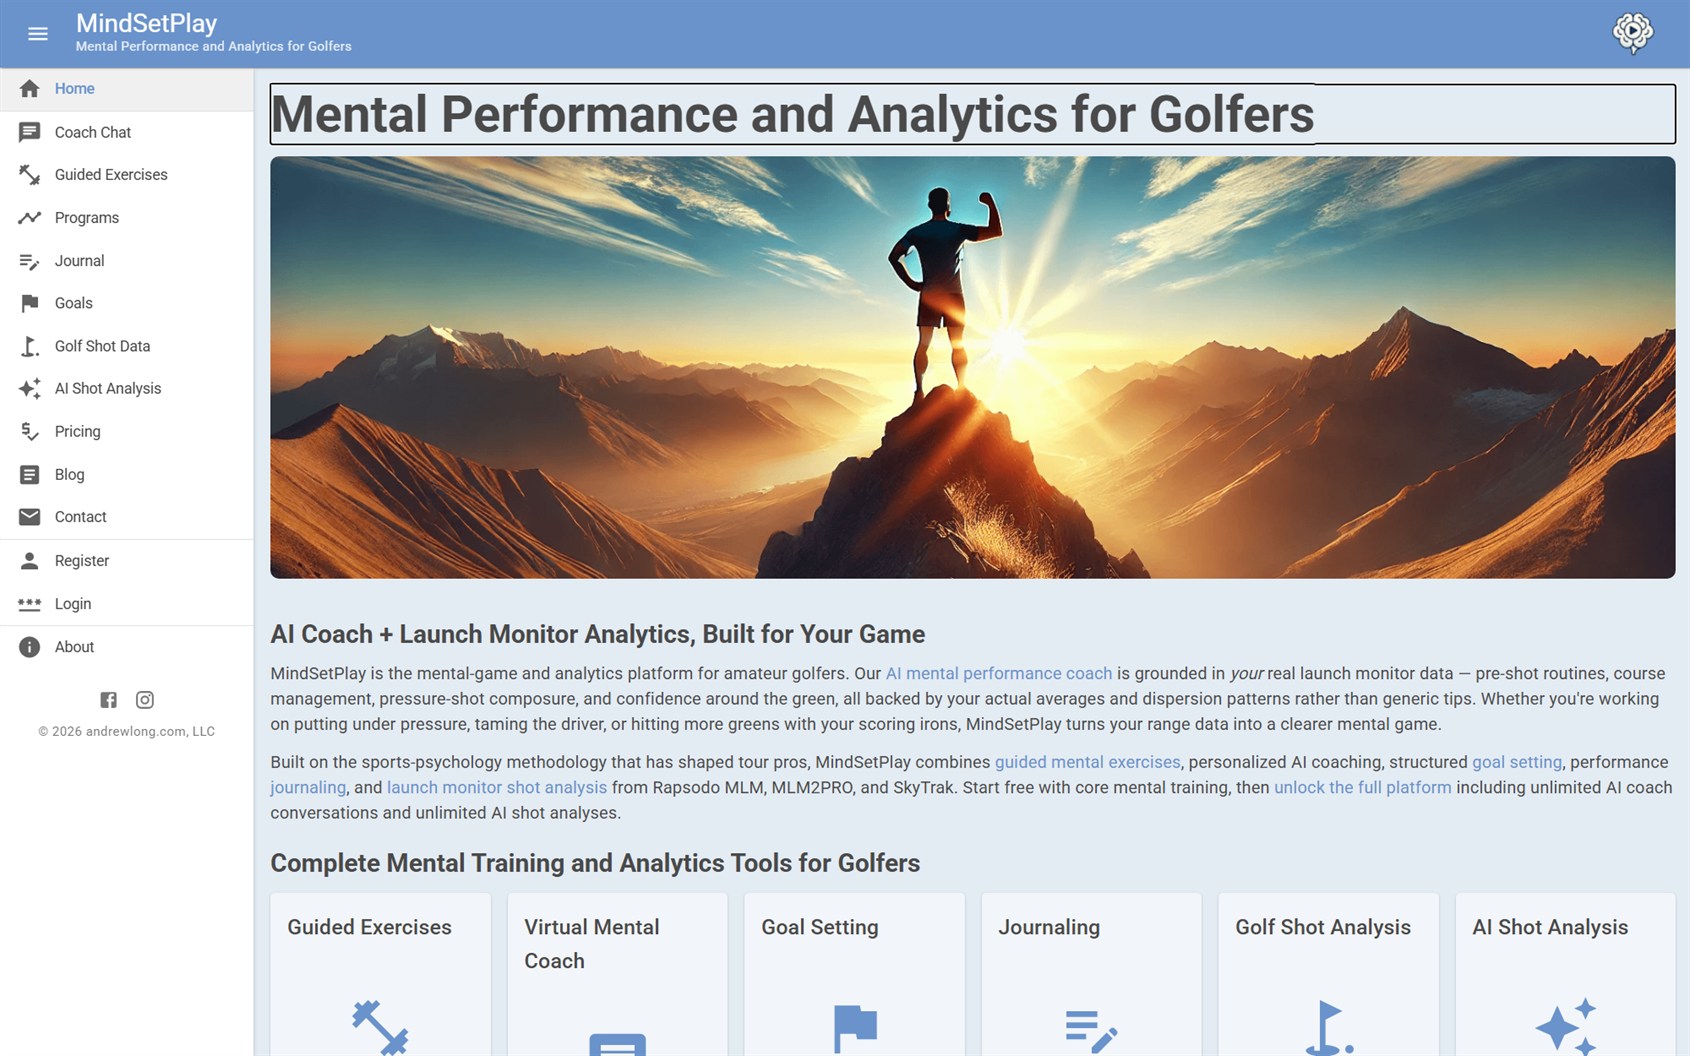The width and height of the screenshot is (1690, 1056).
Task: Click the flag icon on Goal Setting card
Action: 855,1029
